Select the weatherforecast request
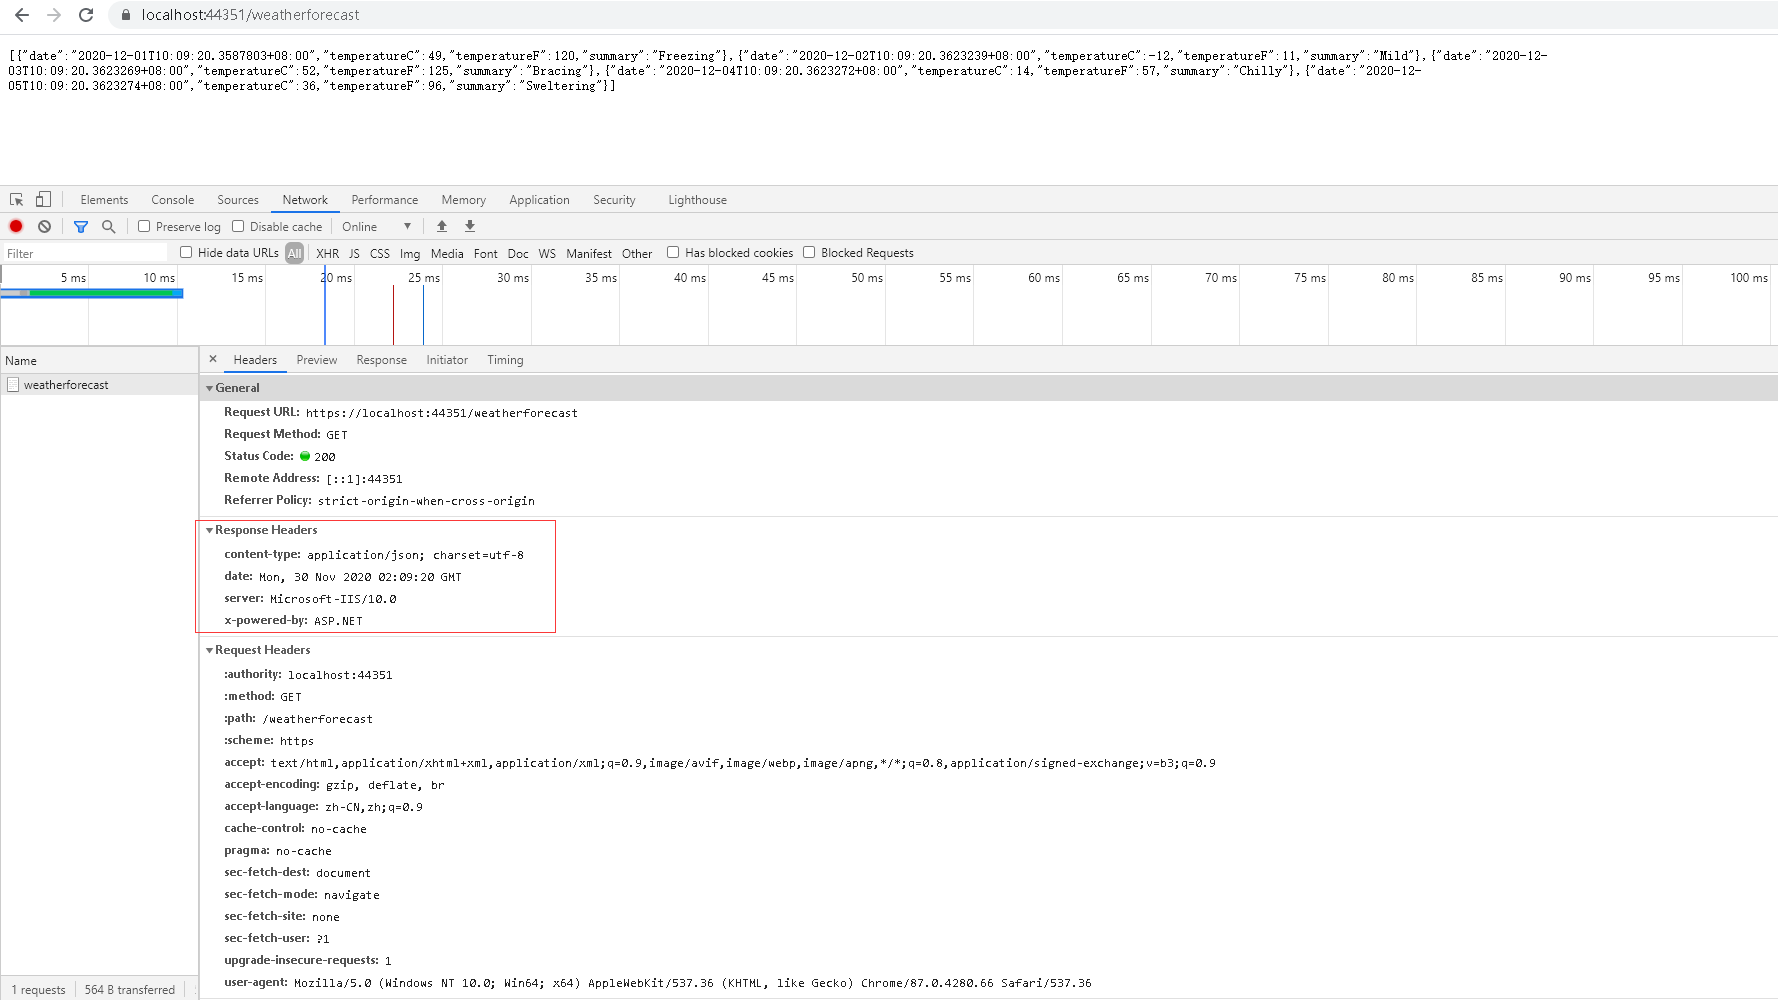Image resolution: width=1778 pixels, height=1000 pixels. click(x=66, y=384)
